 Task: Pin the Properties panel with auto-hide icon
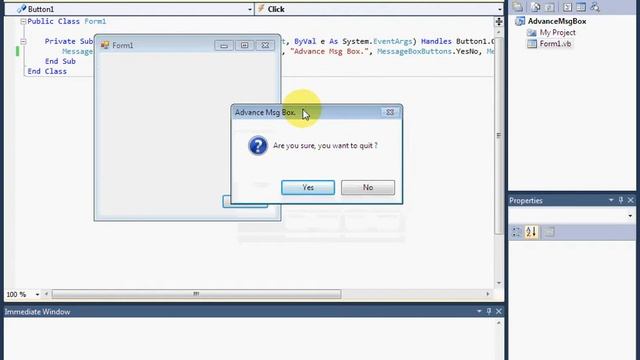tap(620, 200)
